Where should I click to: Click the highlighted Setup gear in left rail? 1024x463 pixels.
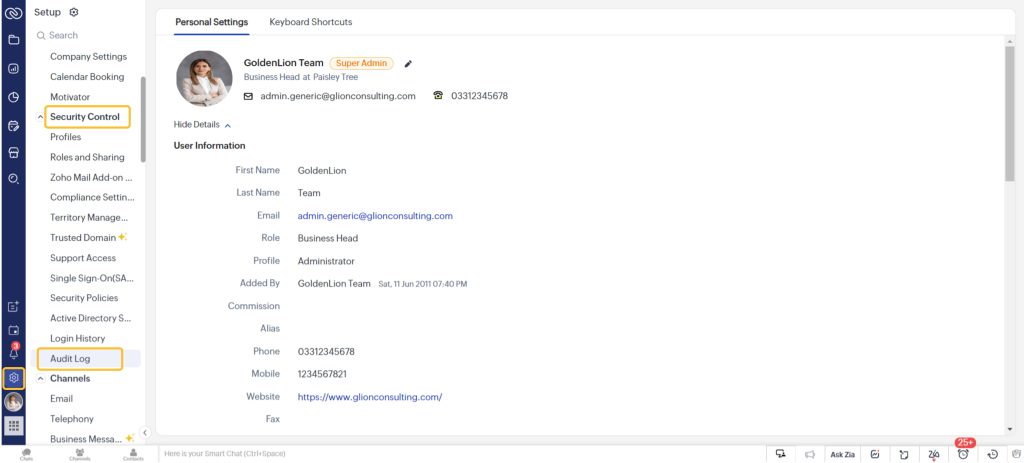pyautogui.click(x=13, y=378)
